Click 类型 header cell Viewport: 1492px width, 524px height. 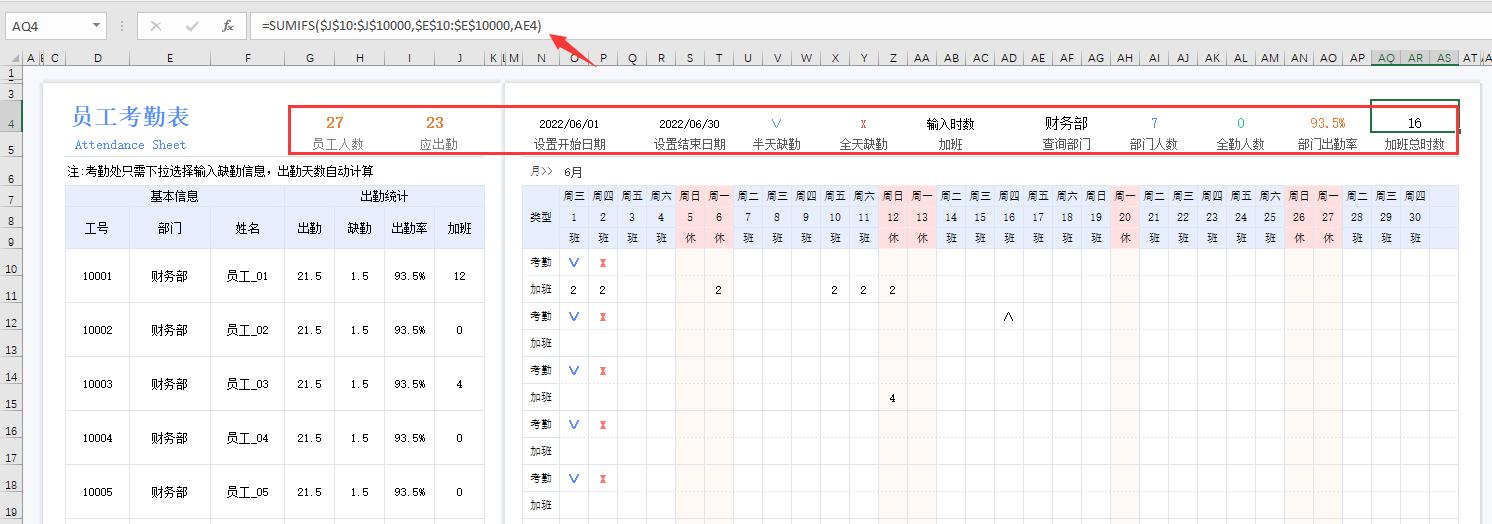(x=540, y=217)
